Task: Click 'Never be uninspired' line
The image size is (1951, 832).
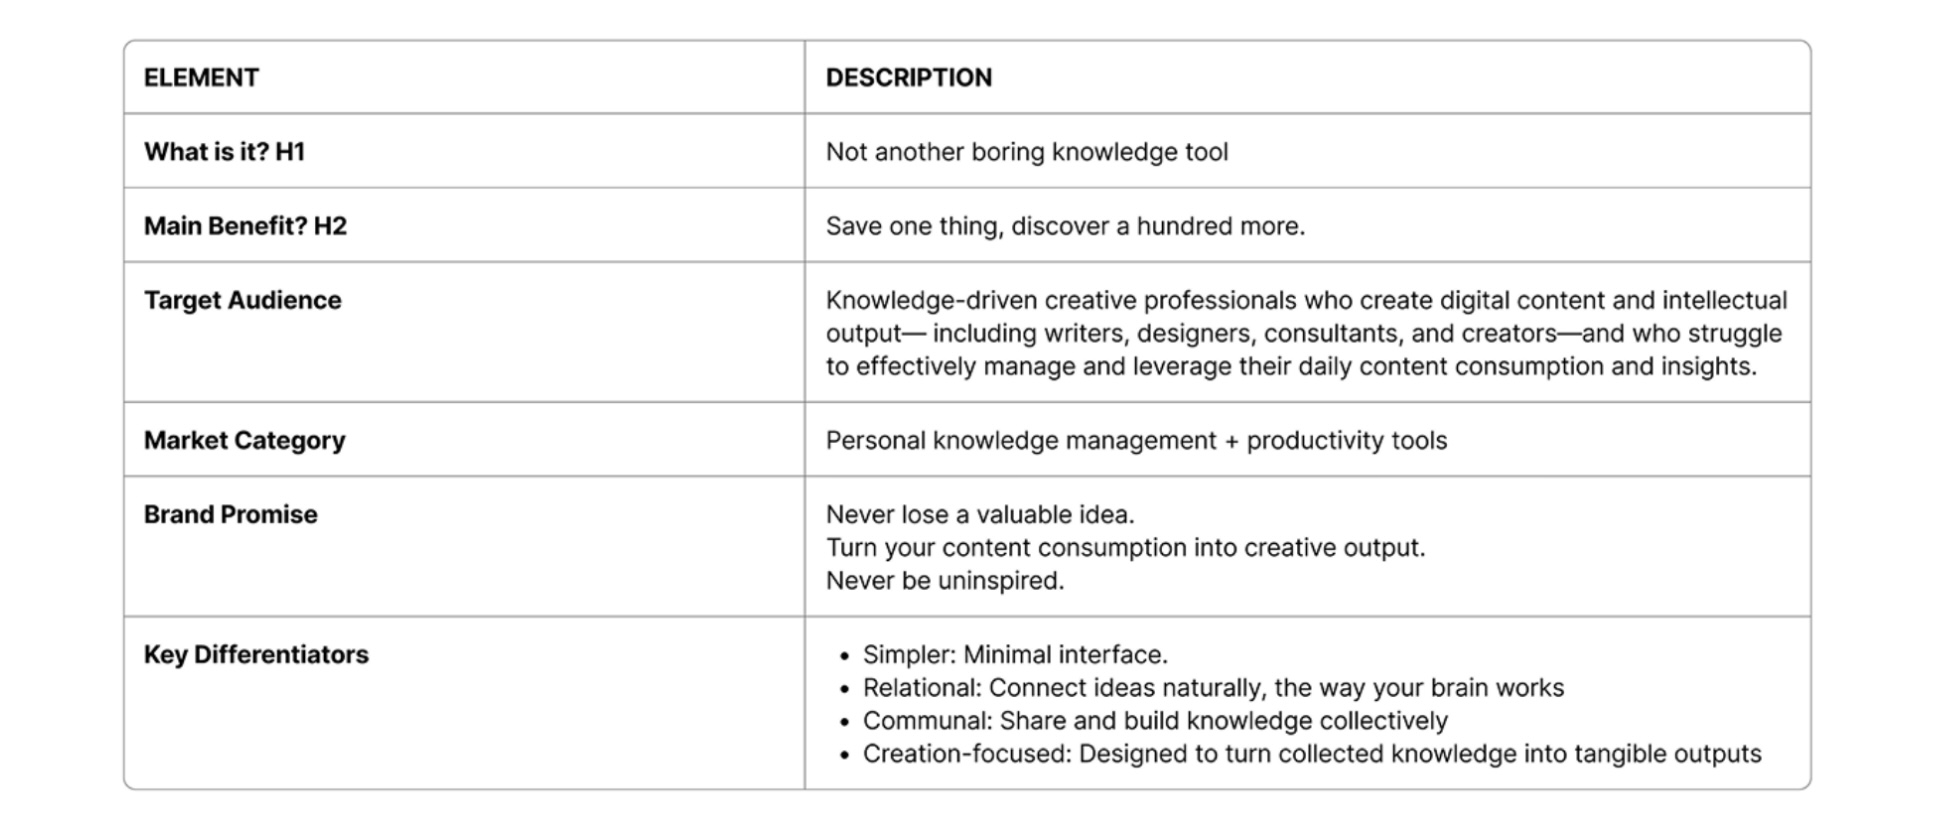Action: 945,580
